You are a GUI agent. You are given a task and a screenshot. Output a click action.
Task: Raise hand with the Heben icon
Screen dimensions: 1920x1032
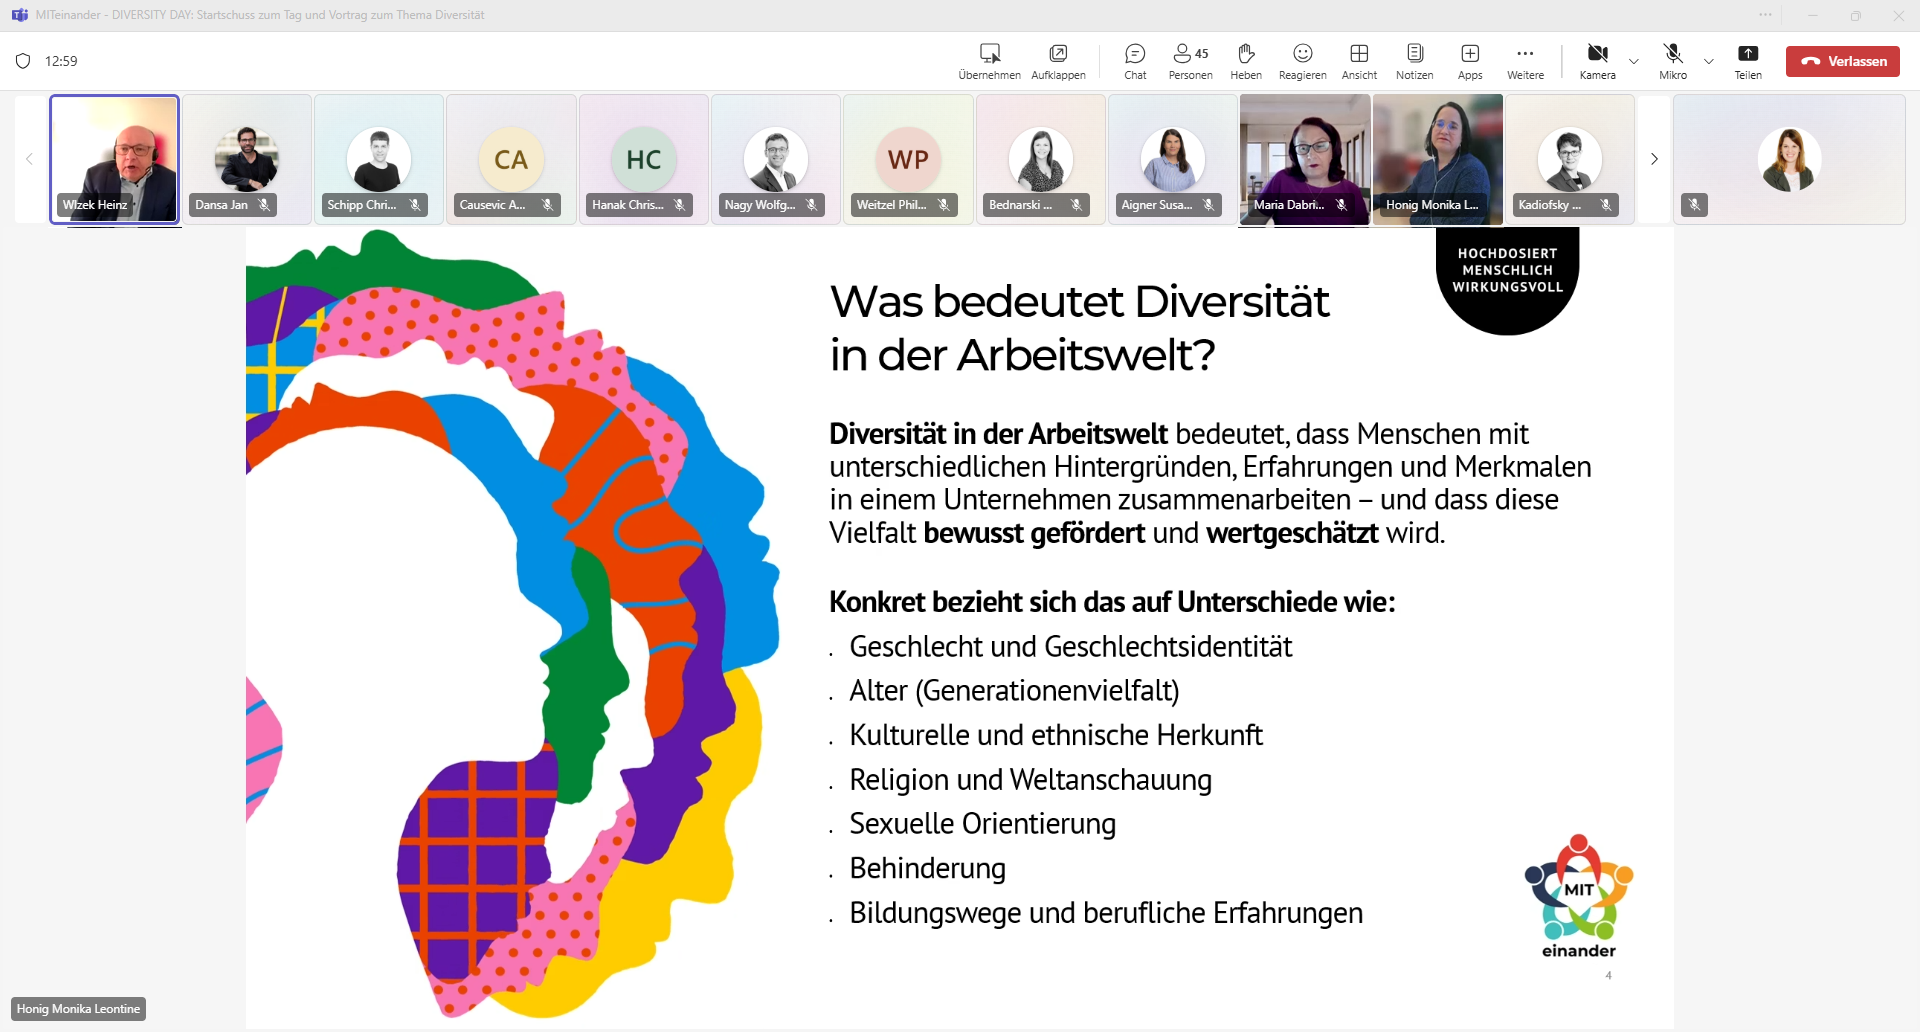point(1246,61)
